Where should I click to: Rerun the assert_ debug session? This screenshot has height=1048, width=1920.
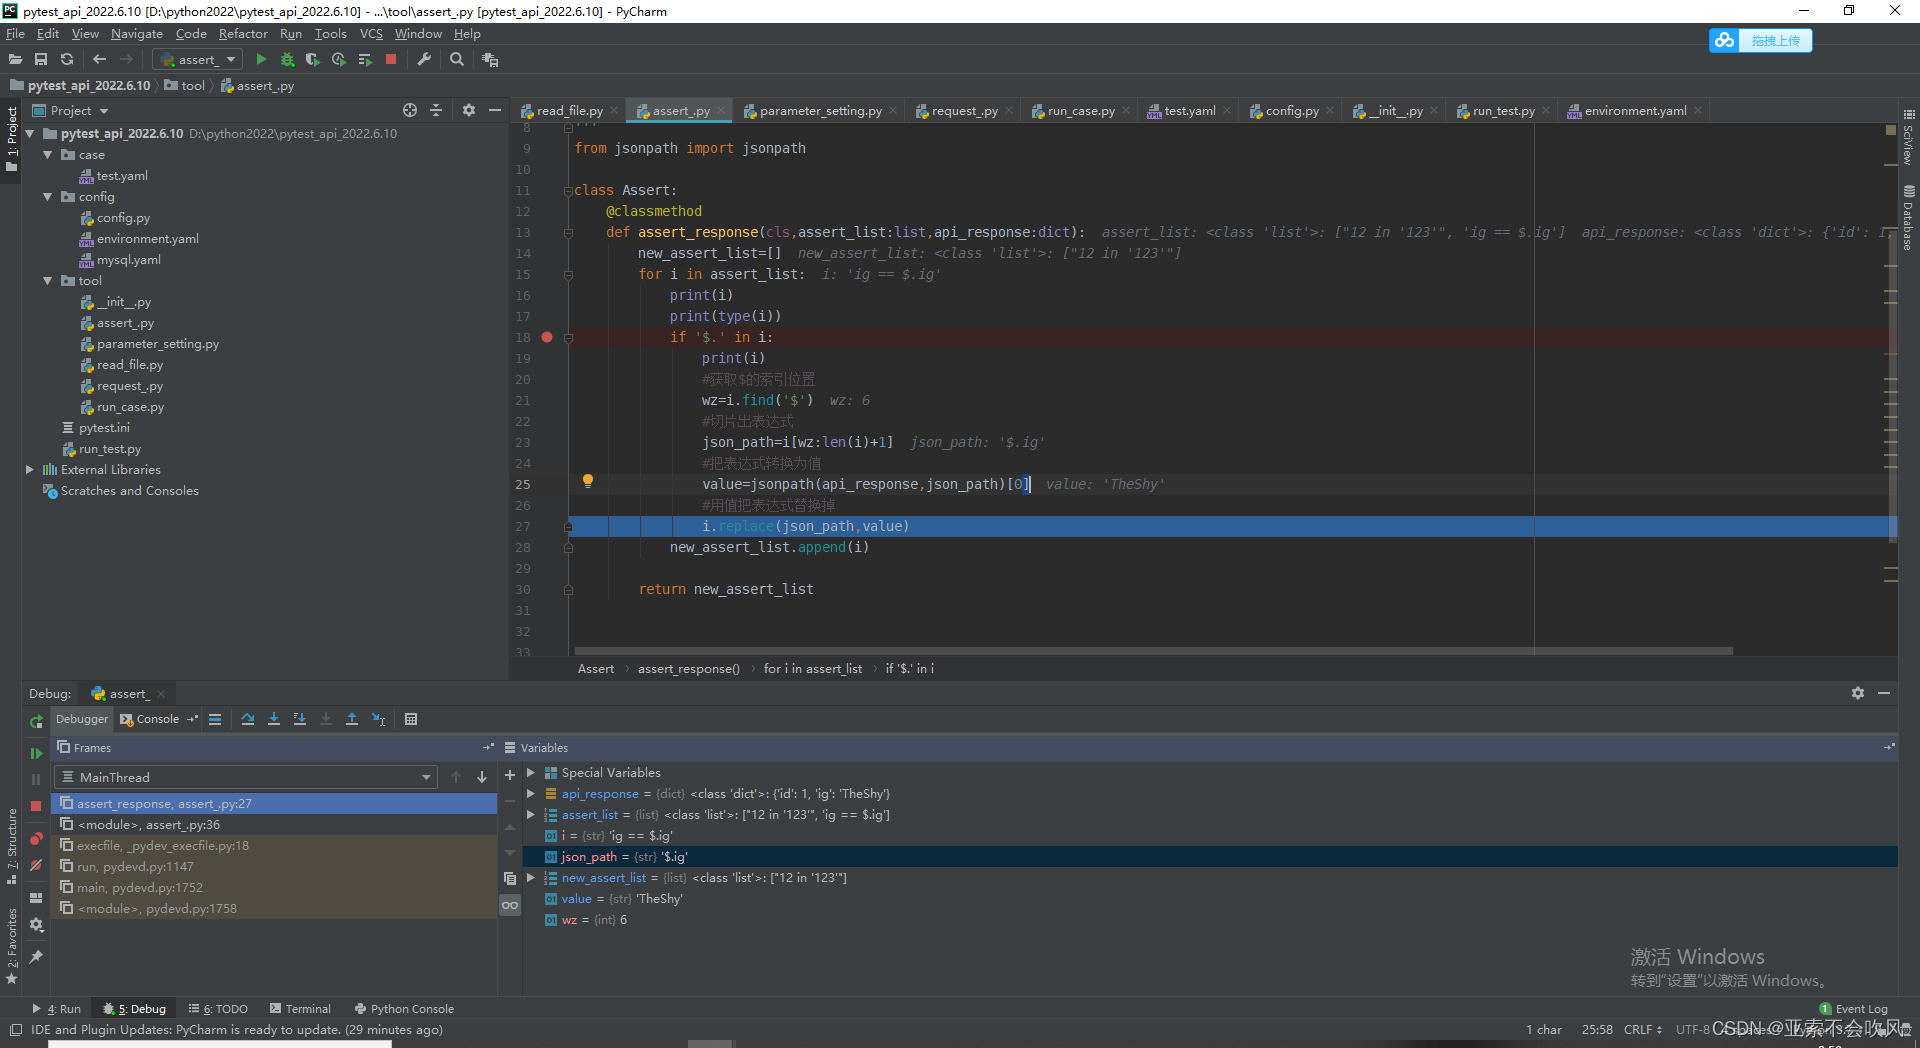pyautogui.click(x=36, y=721)
